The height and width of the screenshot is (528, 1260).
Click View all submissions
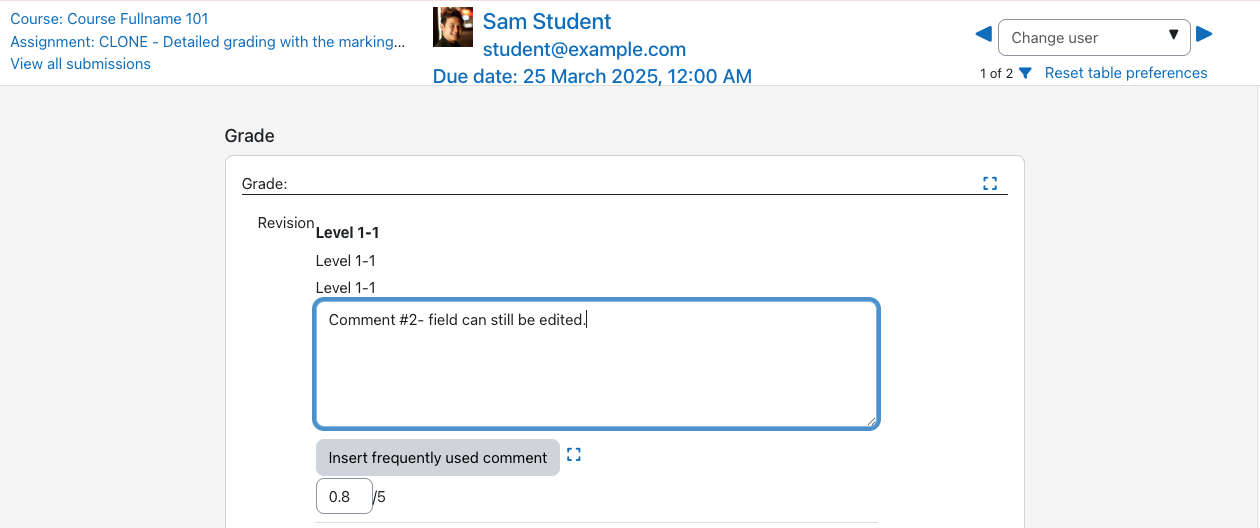point(80,64)
